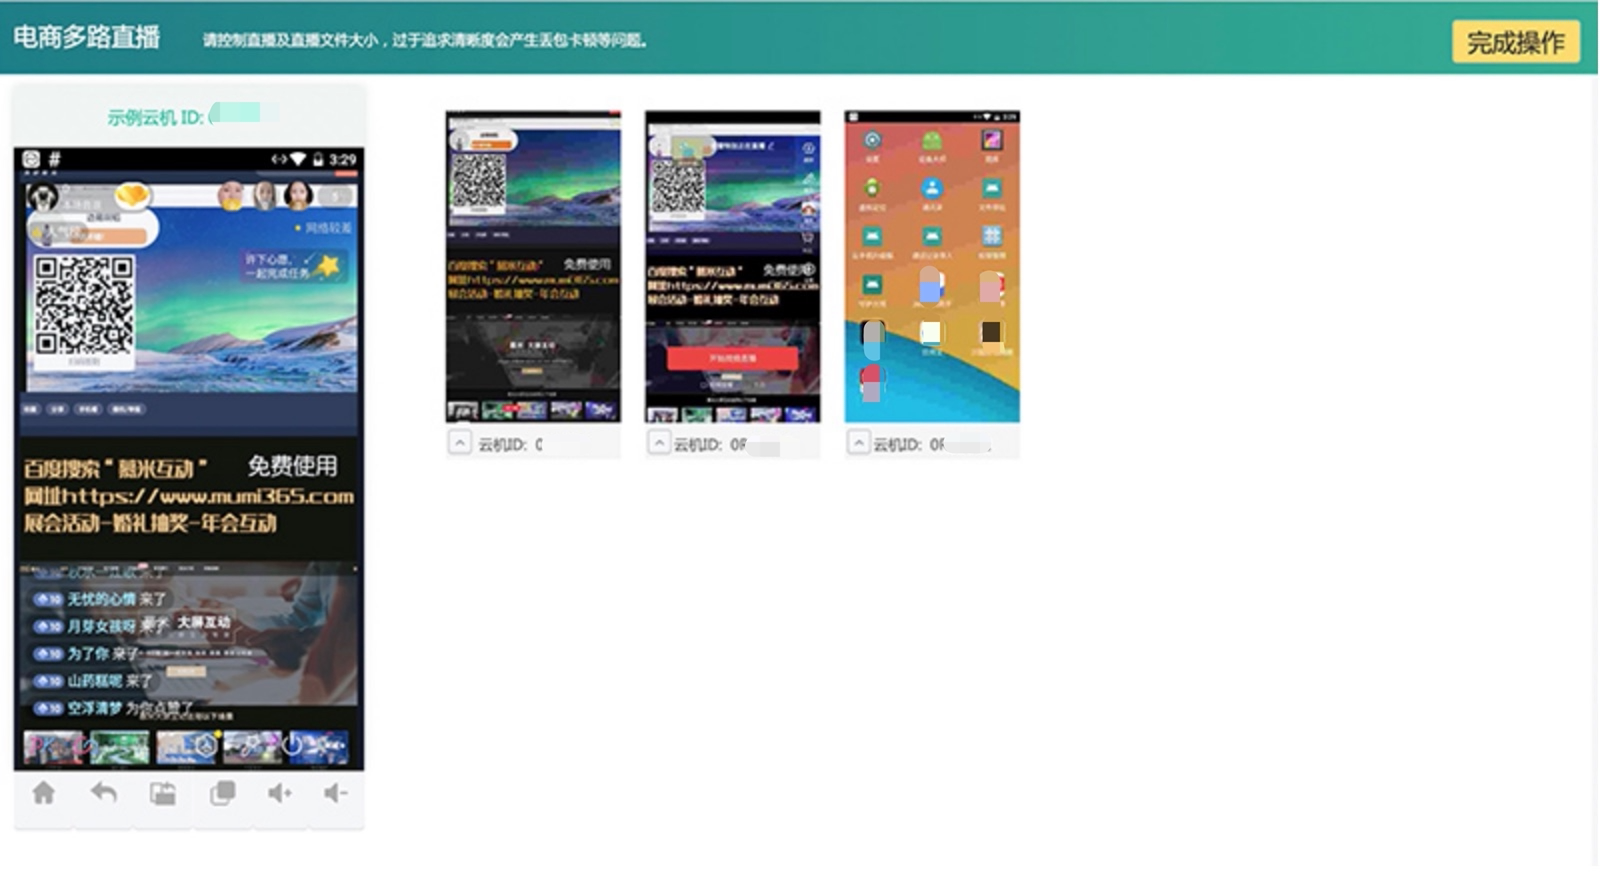The height and width of the screenshot is (884, 1600).
Task: Click the 电商多路直播 header title
Action: click(87, 37)
